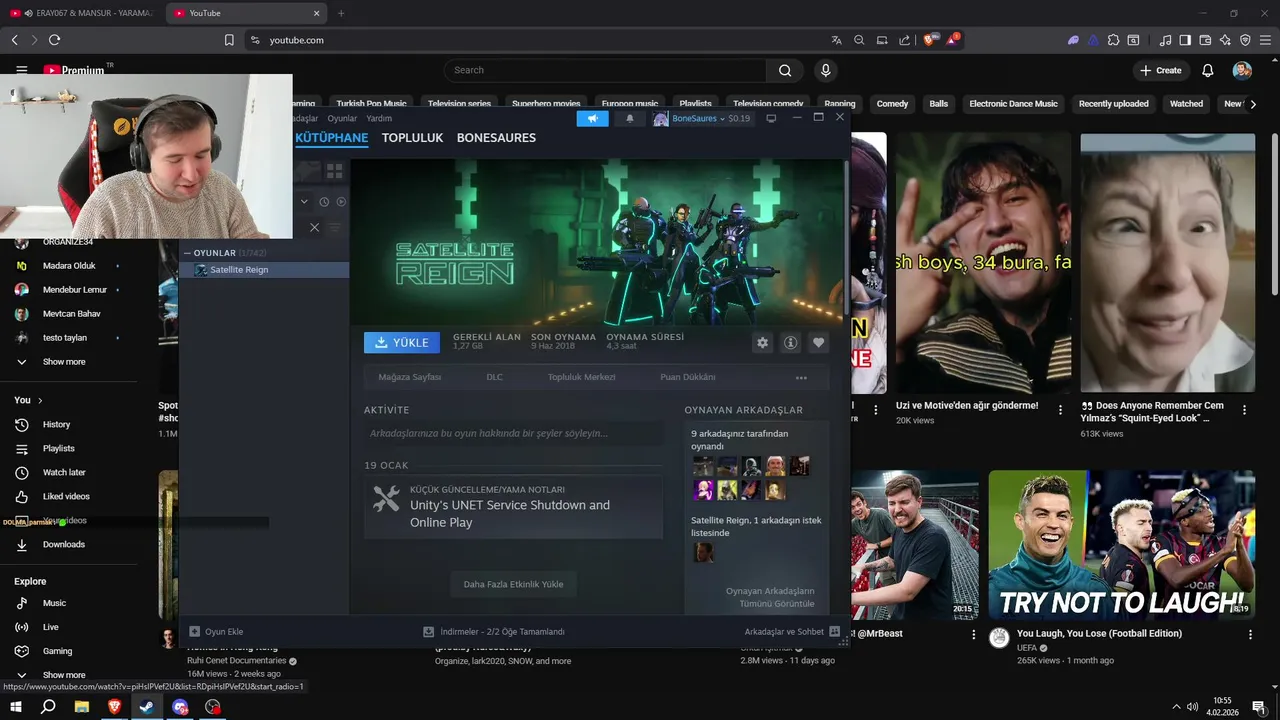This screenshot has width=1280, height=720.
Task: Click the wishlist friend avatar thumbnail
Action: [x=704, y=552]
